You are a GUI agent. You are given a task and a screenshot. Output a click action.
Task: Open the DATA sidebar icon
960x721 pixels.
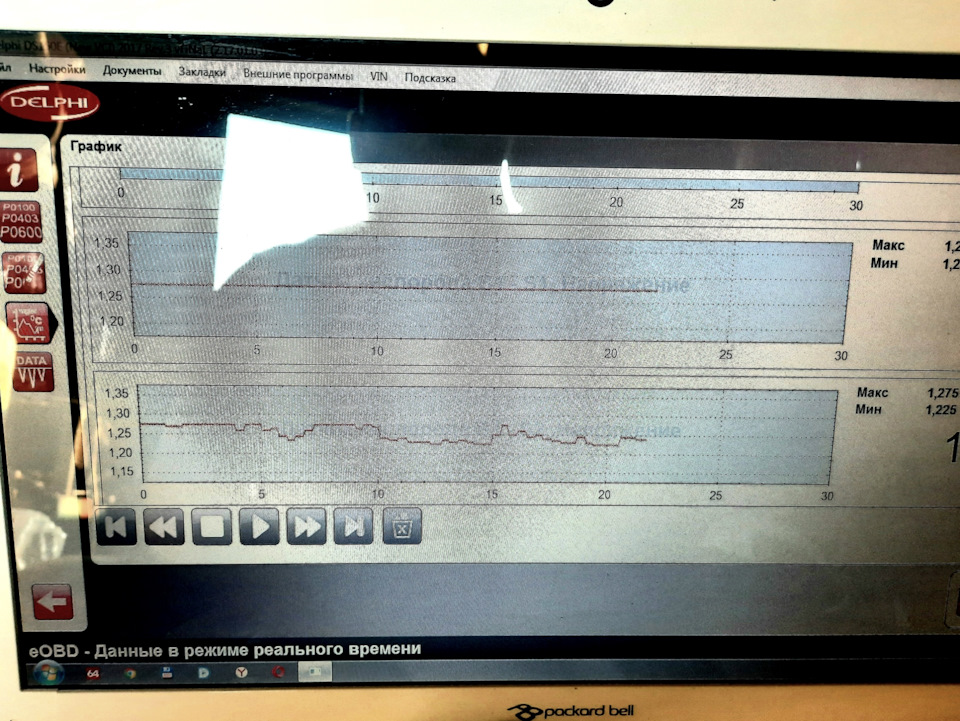pyautogui.click(x=32, y=372)
